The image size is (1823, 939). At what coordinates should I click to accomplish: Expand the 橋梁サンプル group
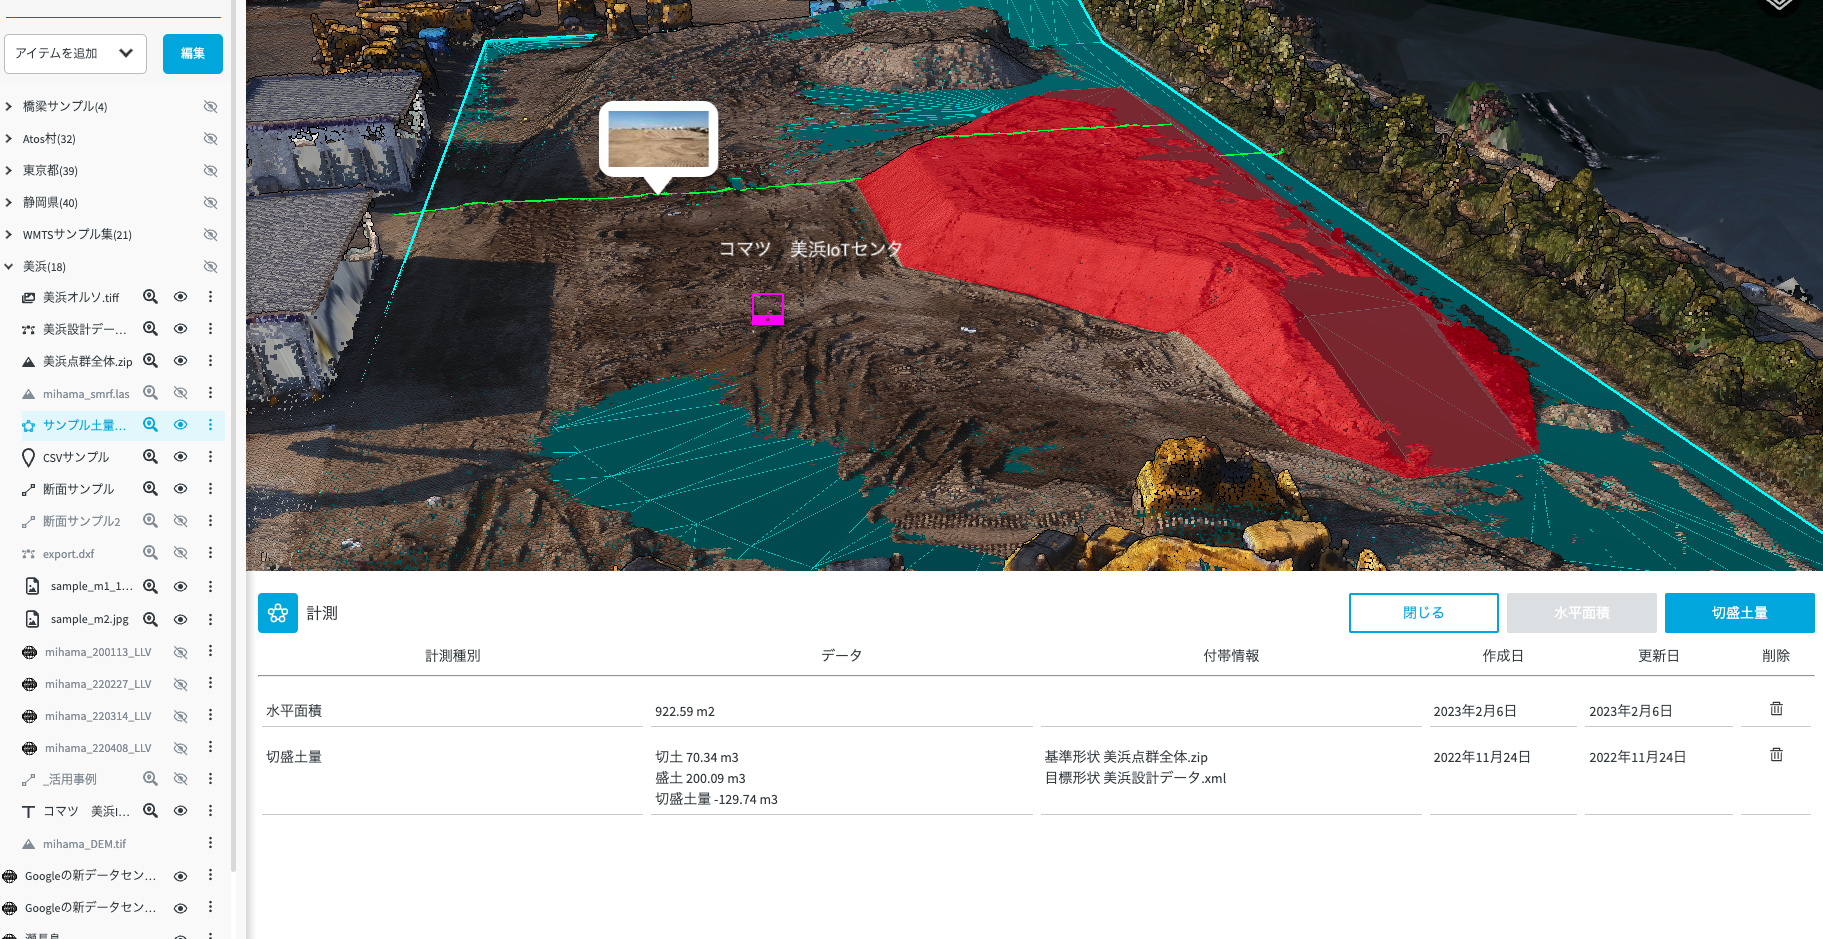pyautogui.click(x=9, y=106)
